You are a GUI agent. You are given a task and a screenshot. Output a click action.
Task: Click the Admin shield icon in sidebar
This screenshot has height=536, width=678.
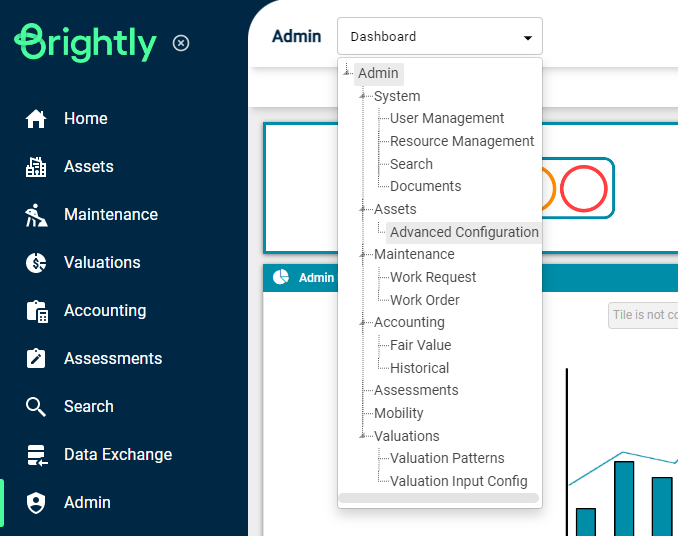[x=36, y=503]
